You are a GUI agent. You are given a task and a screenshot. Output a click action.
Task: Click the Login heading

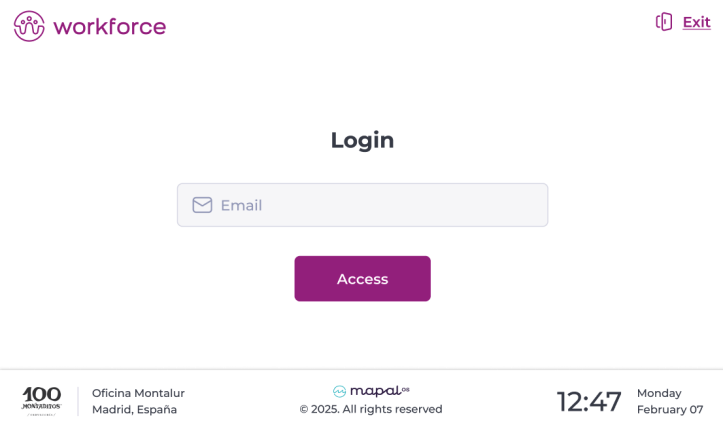362,140
